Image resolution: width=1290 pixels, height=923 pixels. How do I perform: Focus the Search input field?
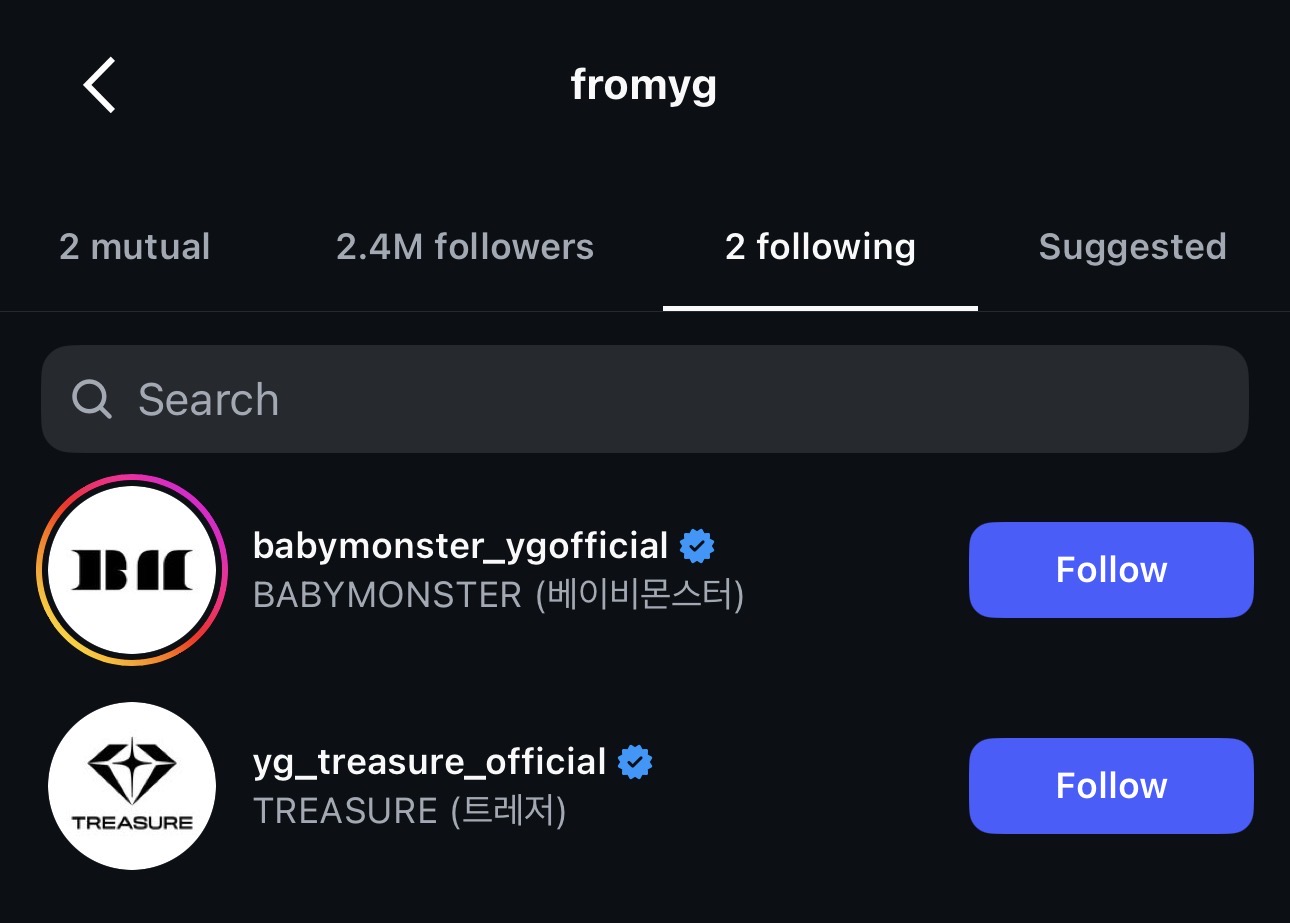click(660, 399)
